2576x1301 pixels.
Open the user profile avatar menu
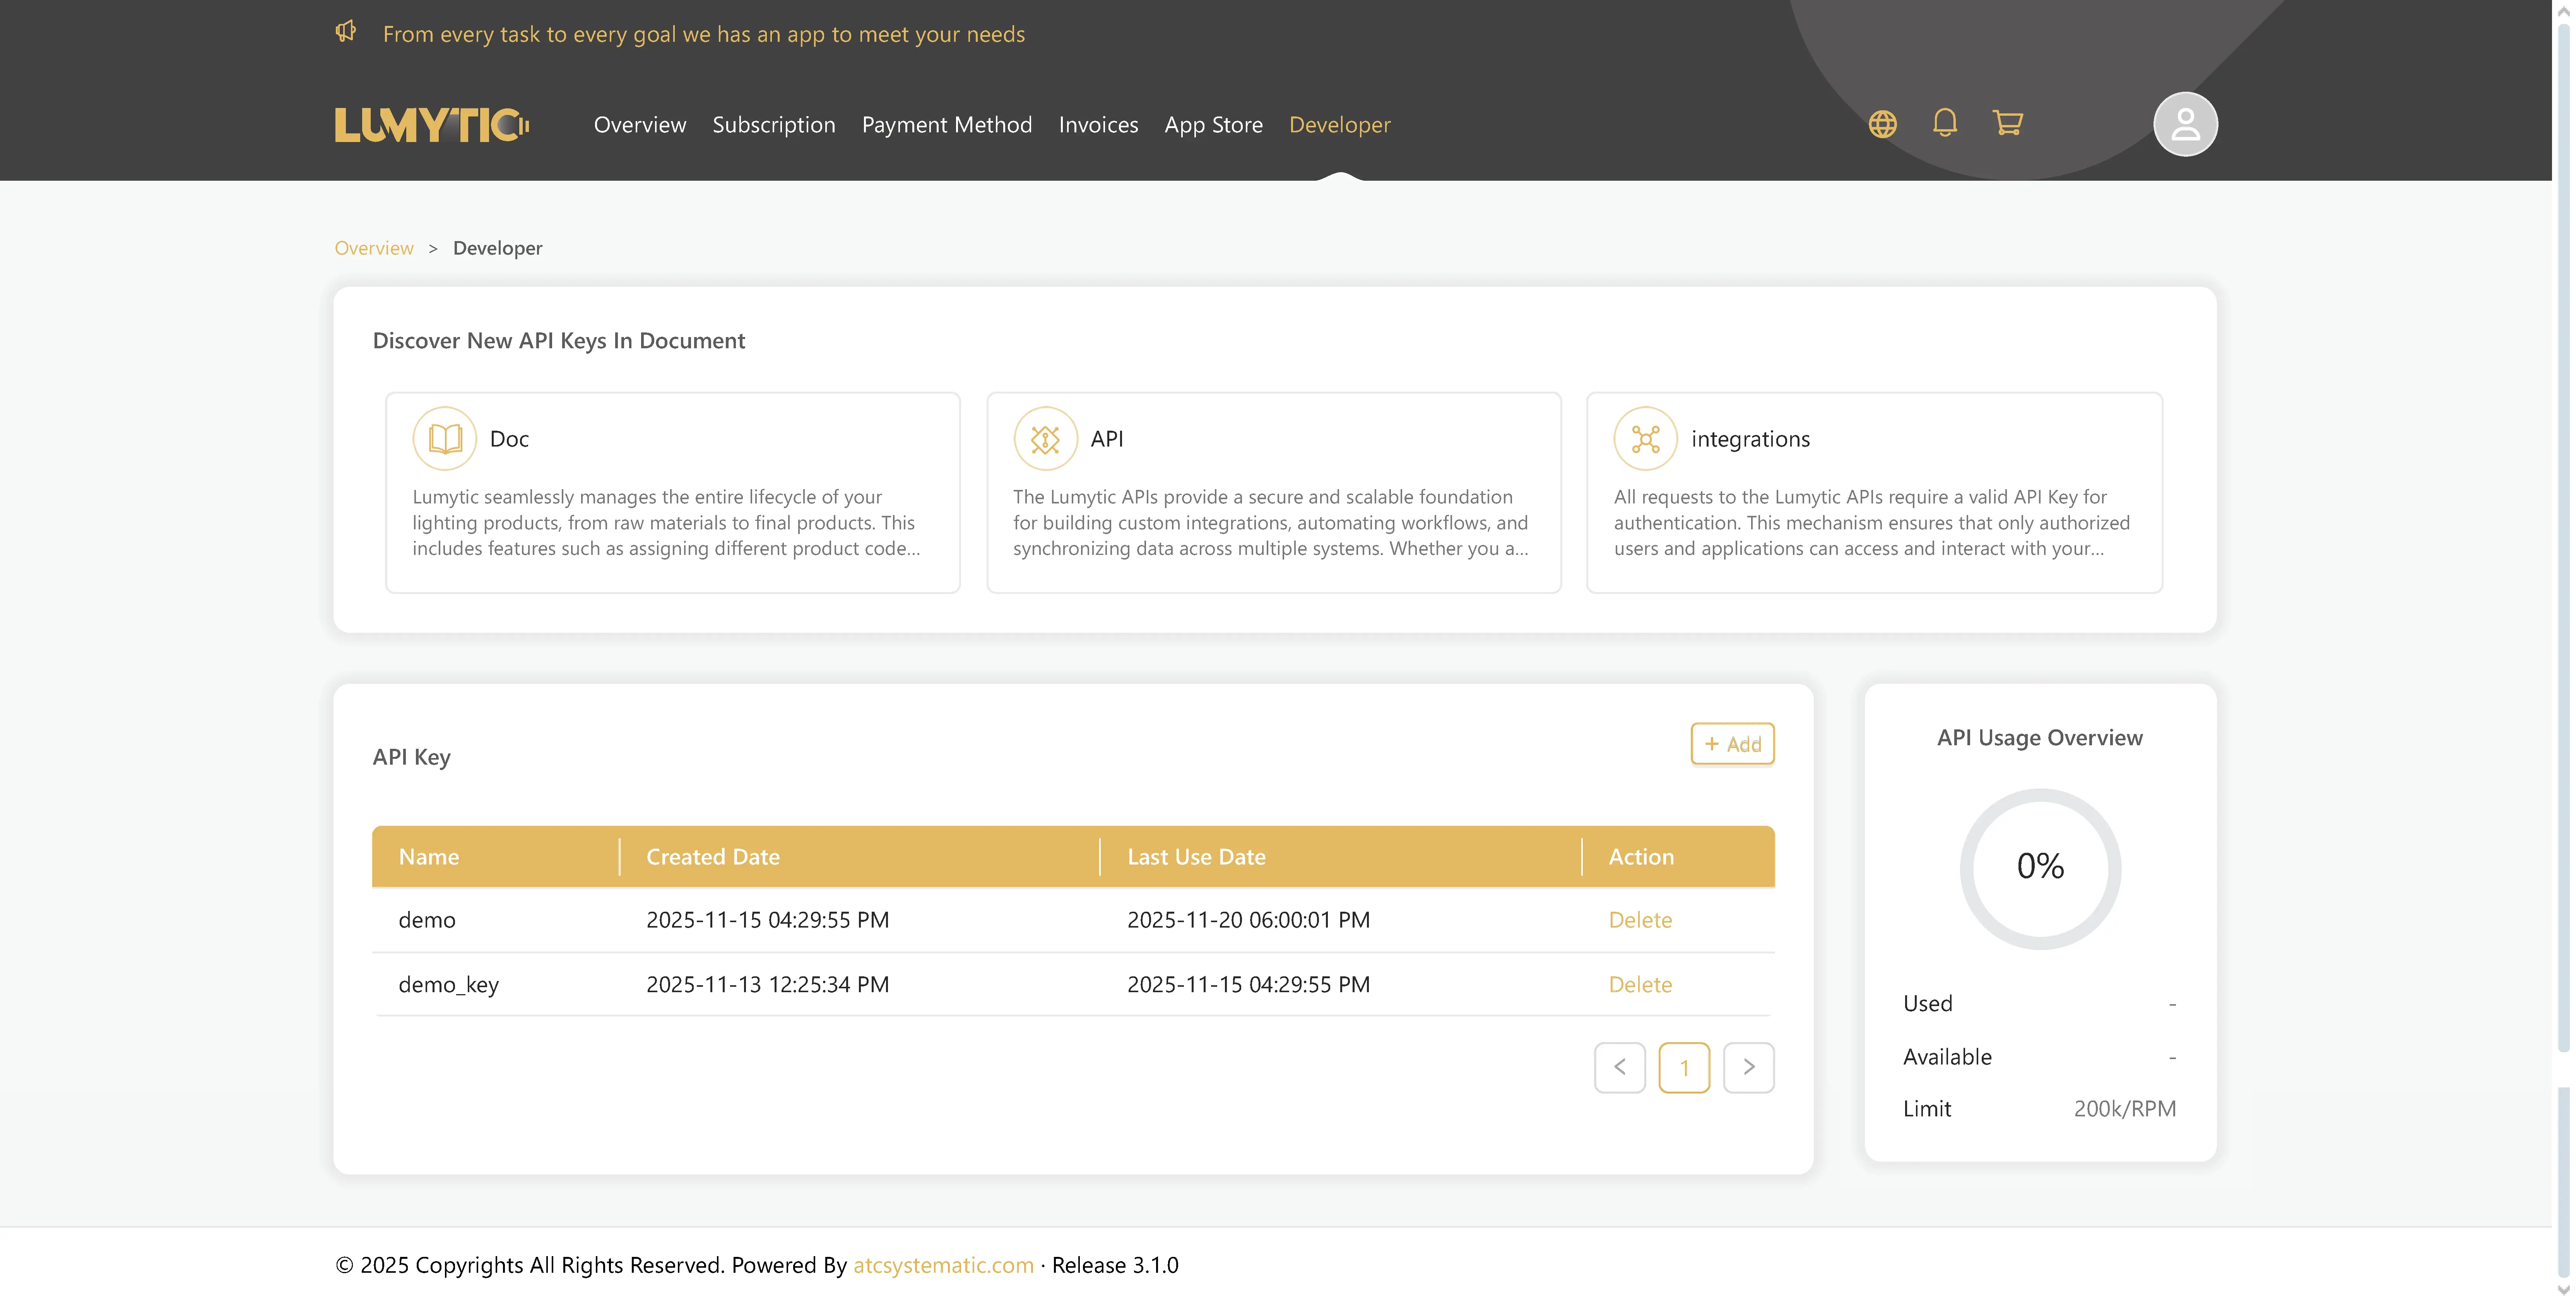(2185, 124)
